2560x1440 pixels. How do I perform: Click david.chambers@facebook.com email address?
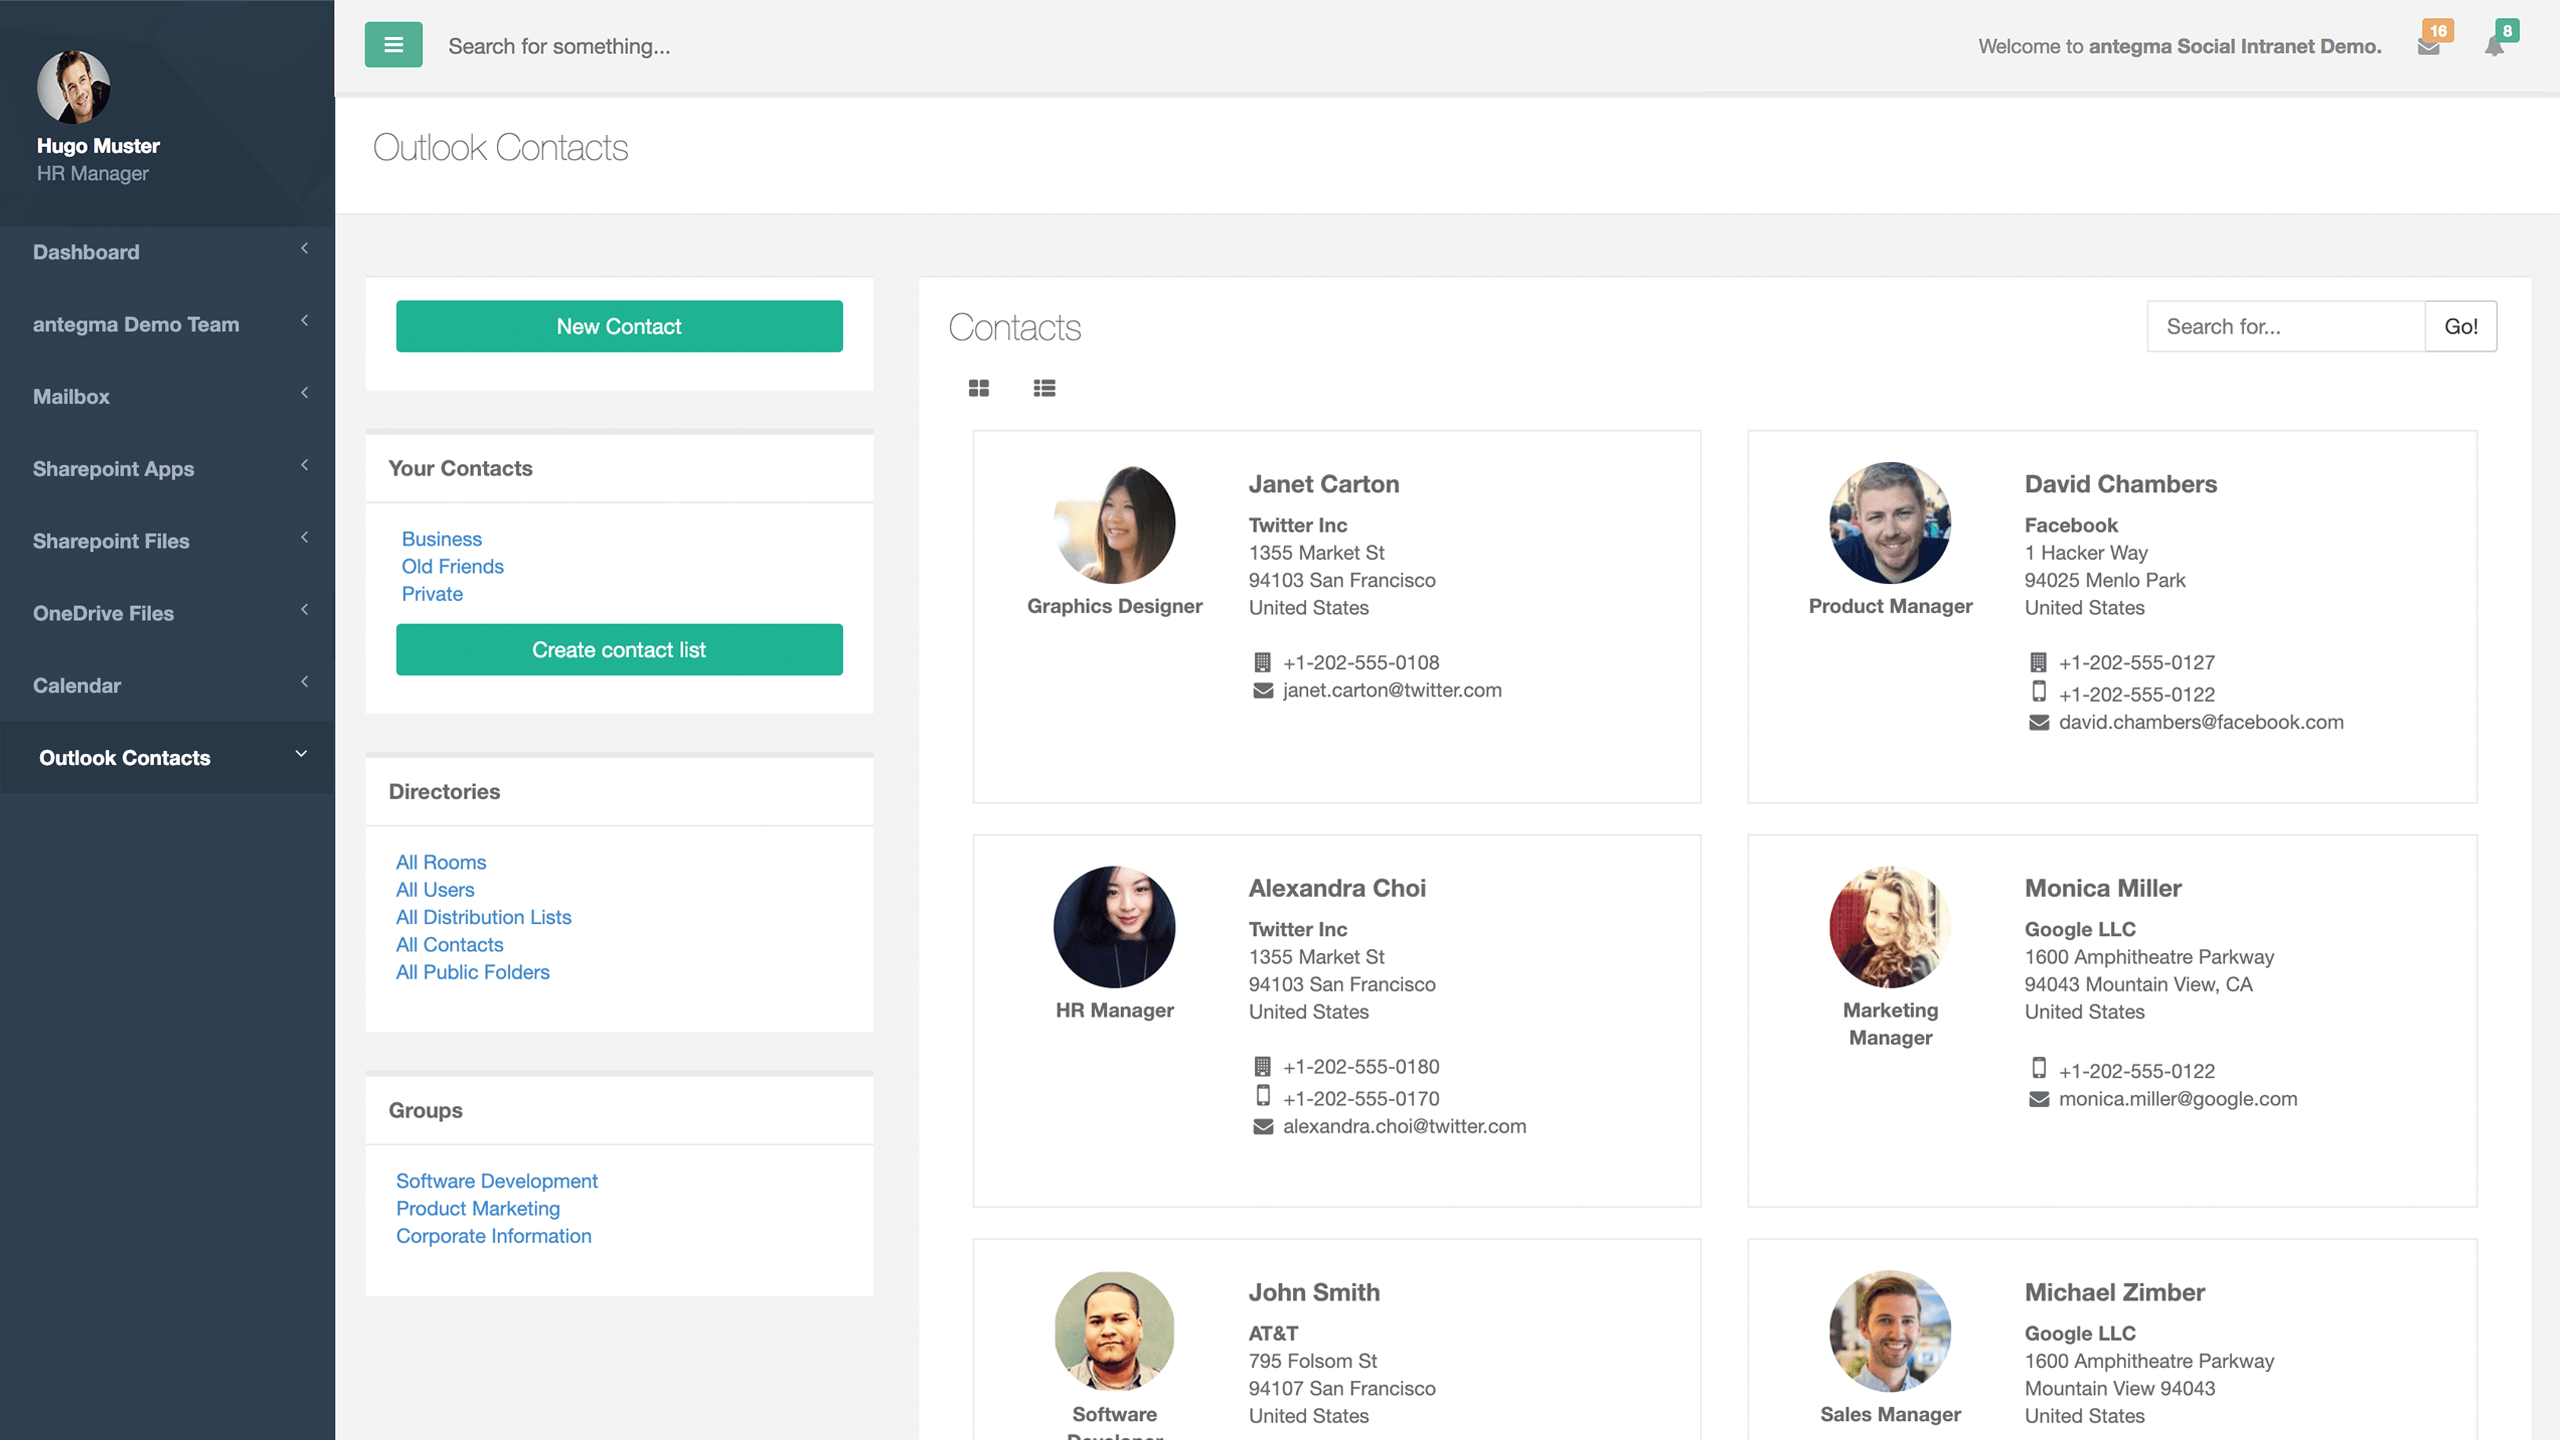2201,722
